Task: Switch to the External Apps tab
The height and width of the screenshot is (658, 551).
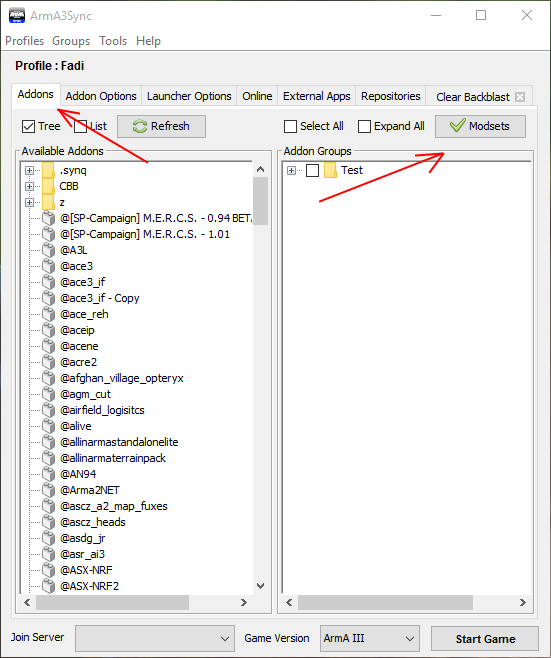Action: (316, 96)
